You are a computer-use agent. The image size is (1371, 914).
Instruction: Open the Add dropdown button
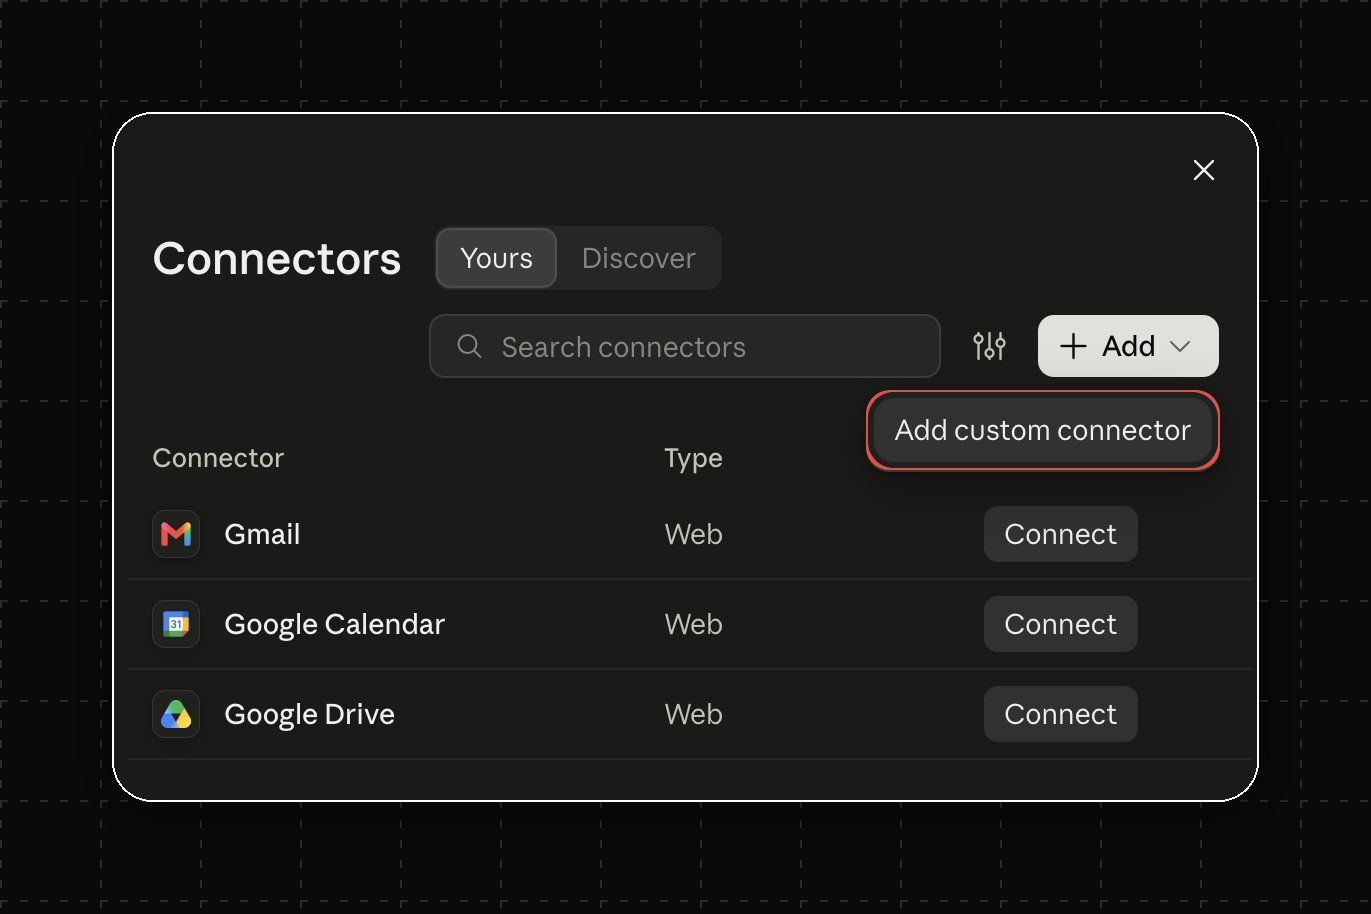pyautogui.click(x=1128, y=346)
